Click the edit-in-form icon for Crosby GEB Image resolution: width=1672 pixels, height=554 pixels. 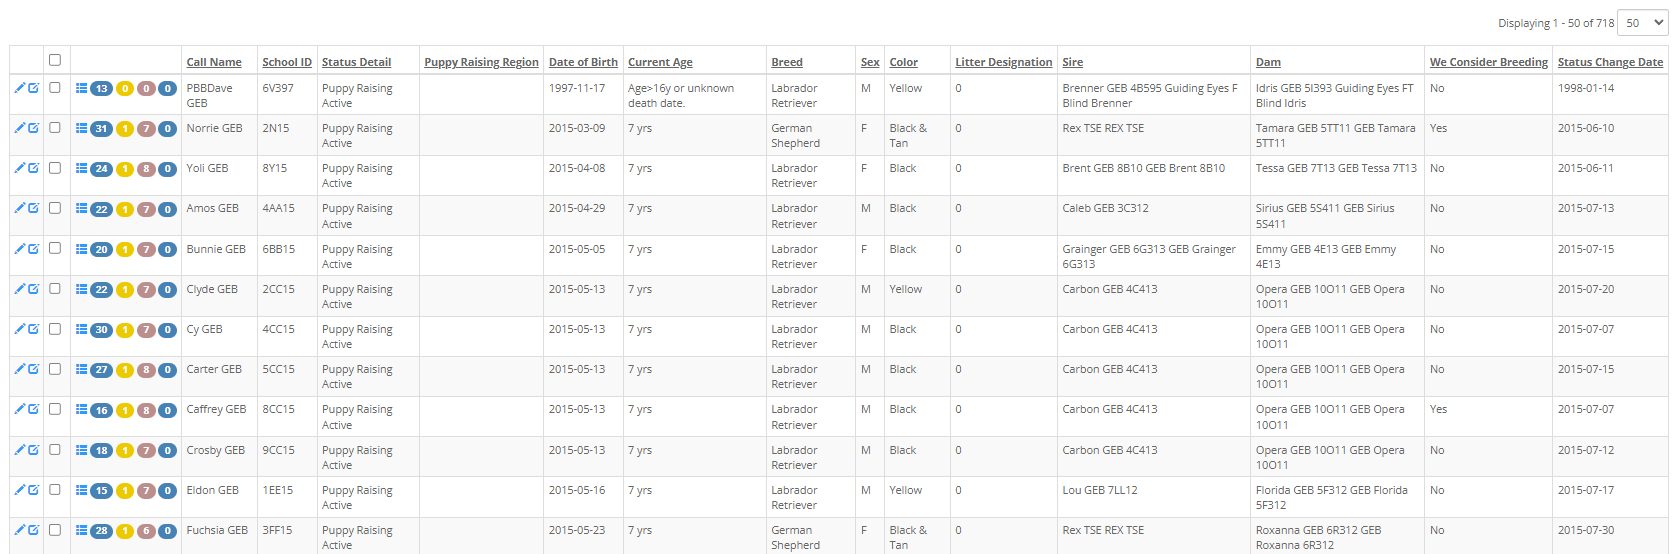[x=34, y=450]
